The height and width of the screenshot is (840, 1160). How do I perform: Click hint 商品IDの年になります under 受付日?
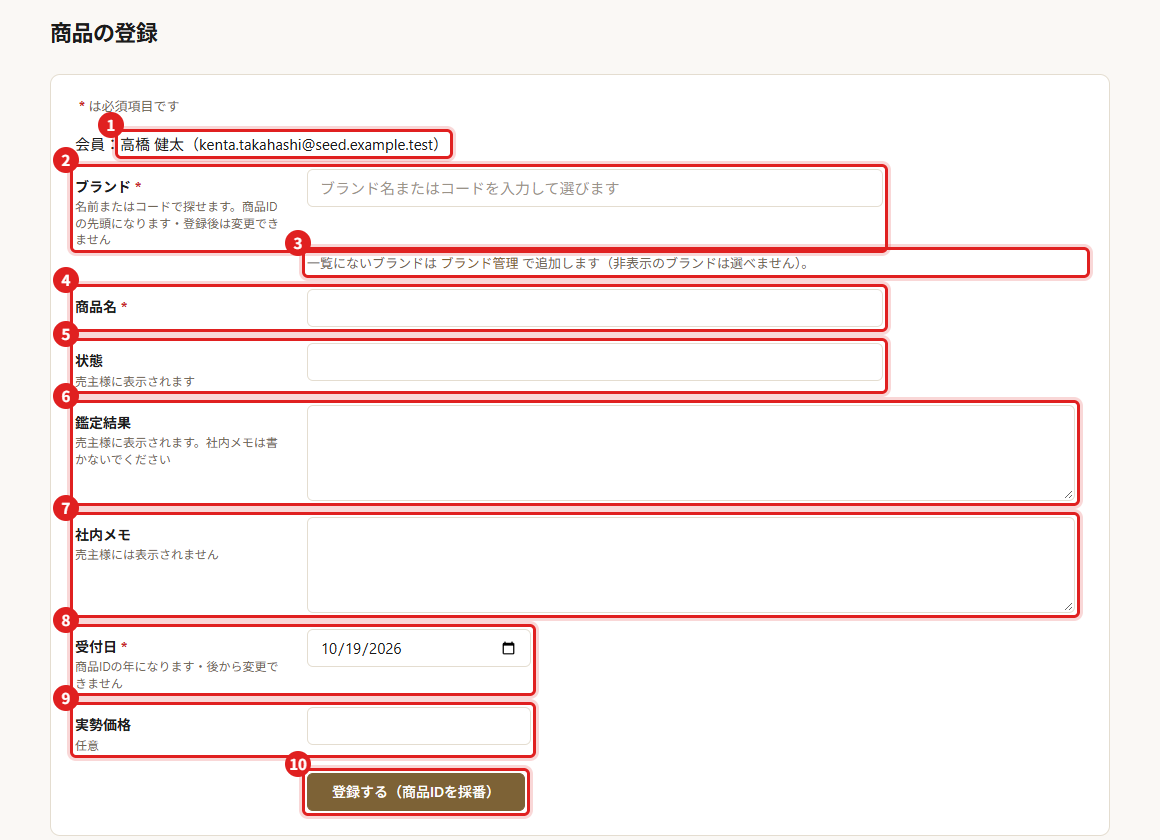[177, 674]
